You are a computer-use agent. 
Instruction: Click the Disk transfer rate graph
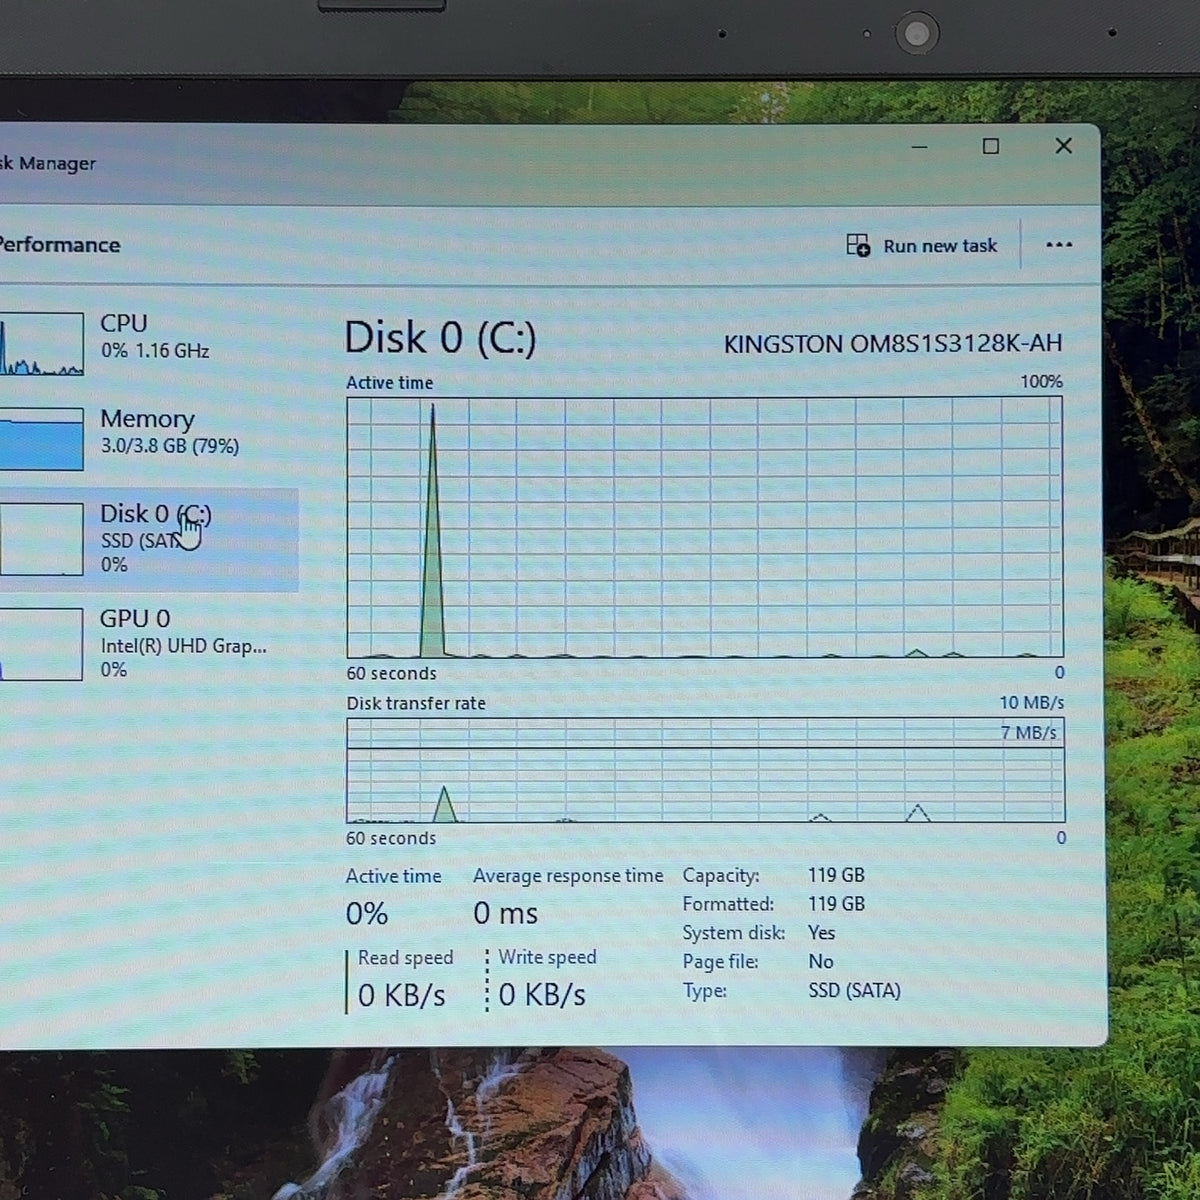705,770
